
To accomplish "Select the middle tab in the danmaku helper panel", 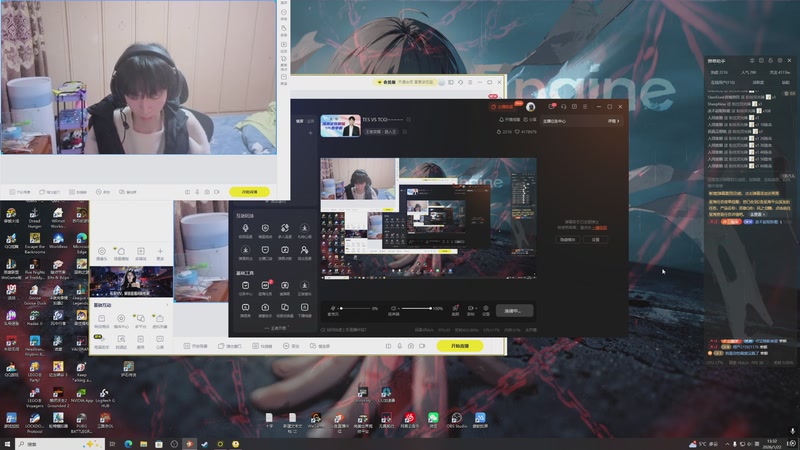I will click(758, 82).
